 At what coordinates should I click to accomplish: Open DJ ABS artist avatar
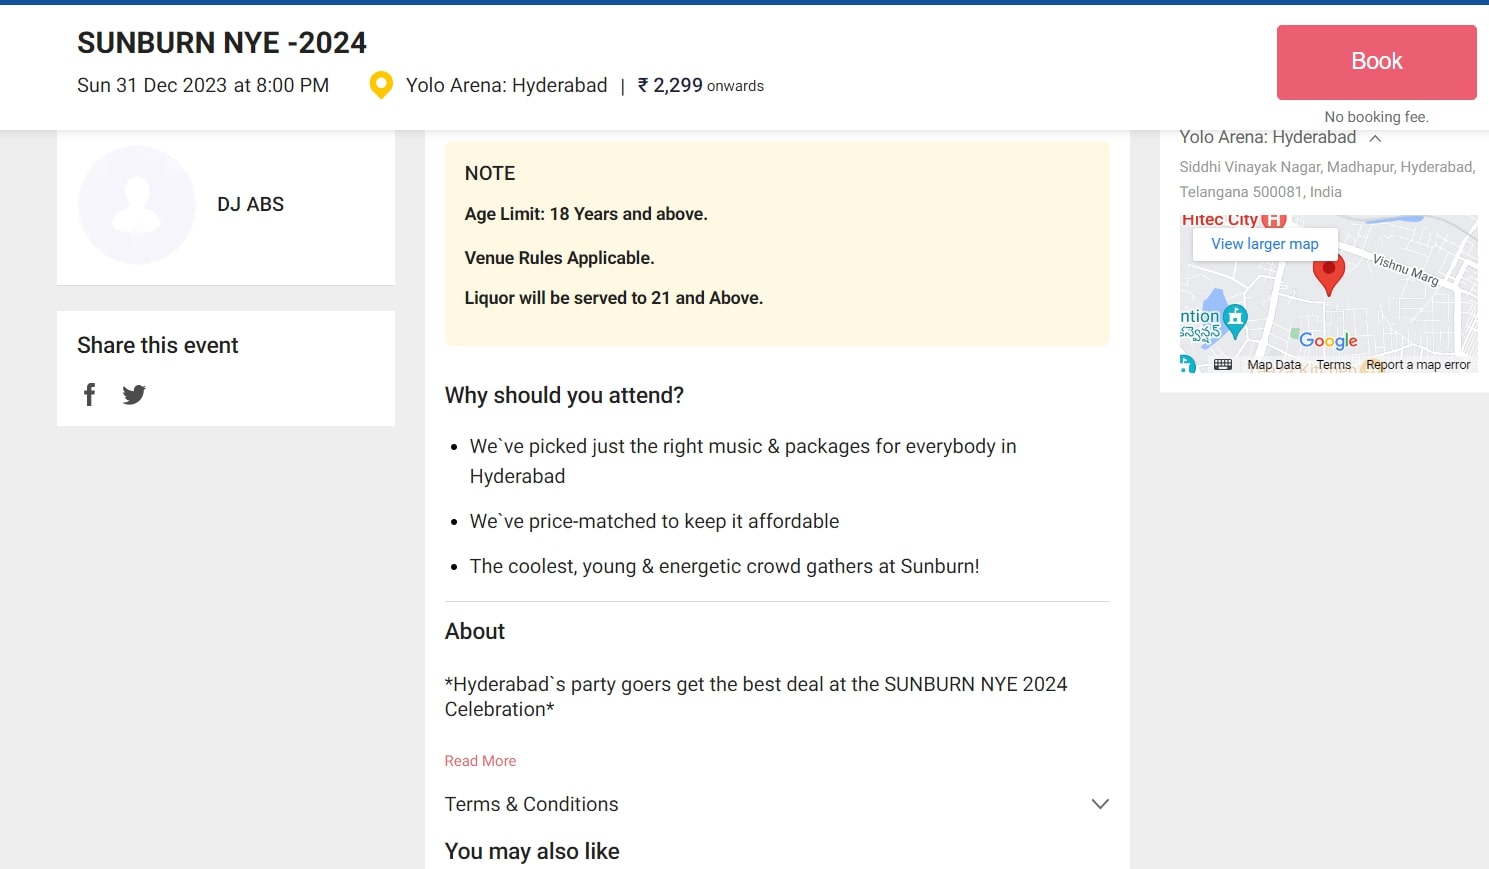tap(137, 205)
